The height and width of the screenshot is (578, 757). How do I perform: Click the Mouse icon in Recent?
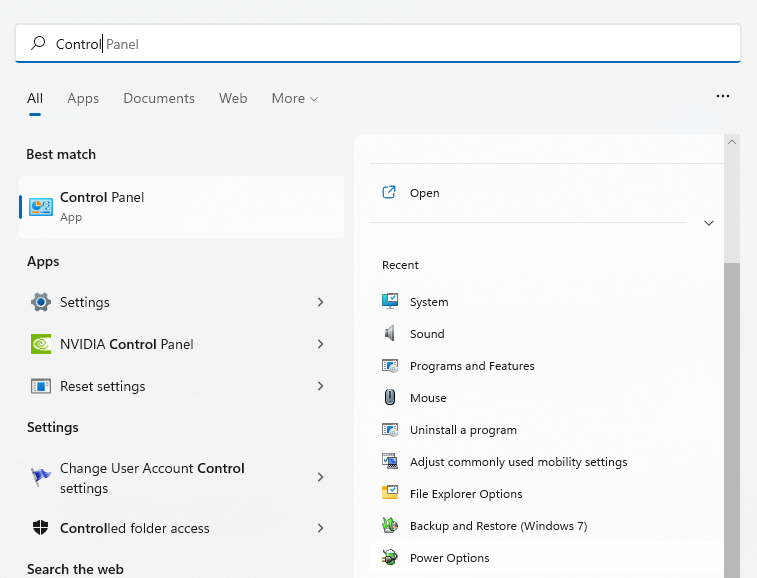point(390,397)
